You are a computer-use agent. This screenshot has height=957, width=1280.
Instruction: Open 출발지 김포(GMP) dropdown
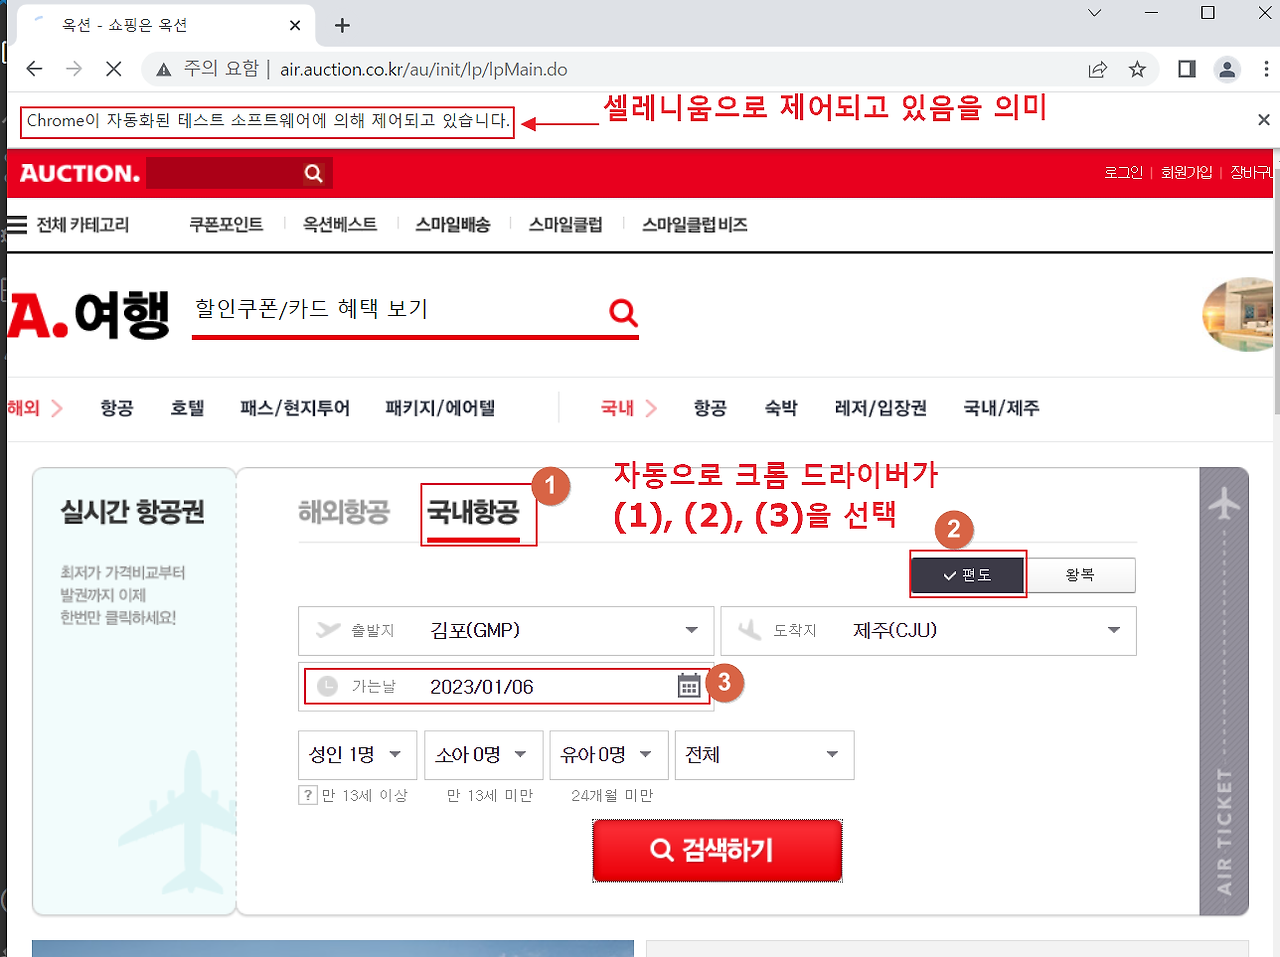coord(506,631)
